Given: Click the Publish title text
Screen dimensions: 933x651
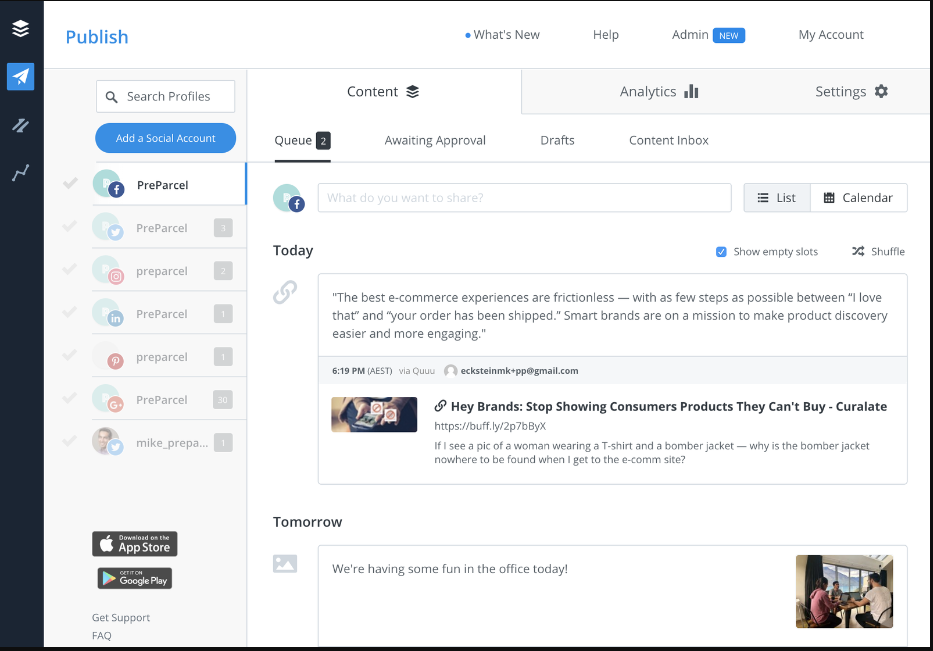Looking at the screenshot, I should tap(96, 37).
